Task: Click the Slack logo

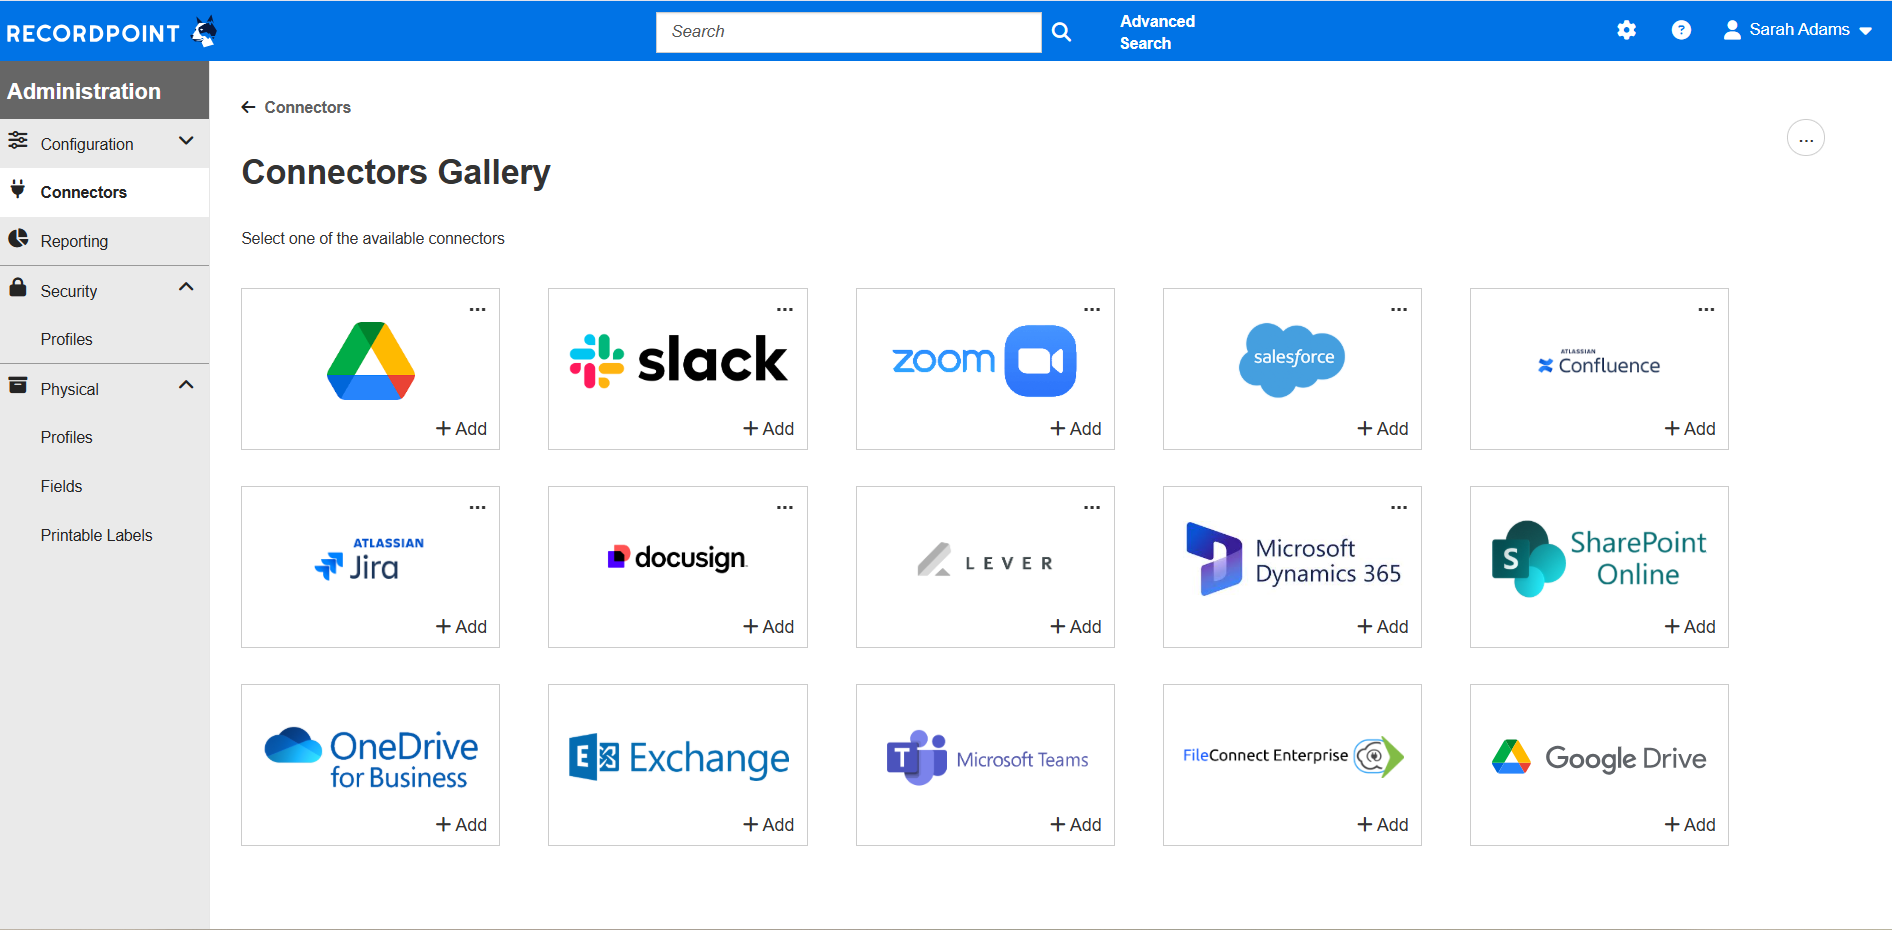Action: point(678,360)
